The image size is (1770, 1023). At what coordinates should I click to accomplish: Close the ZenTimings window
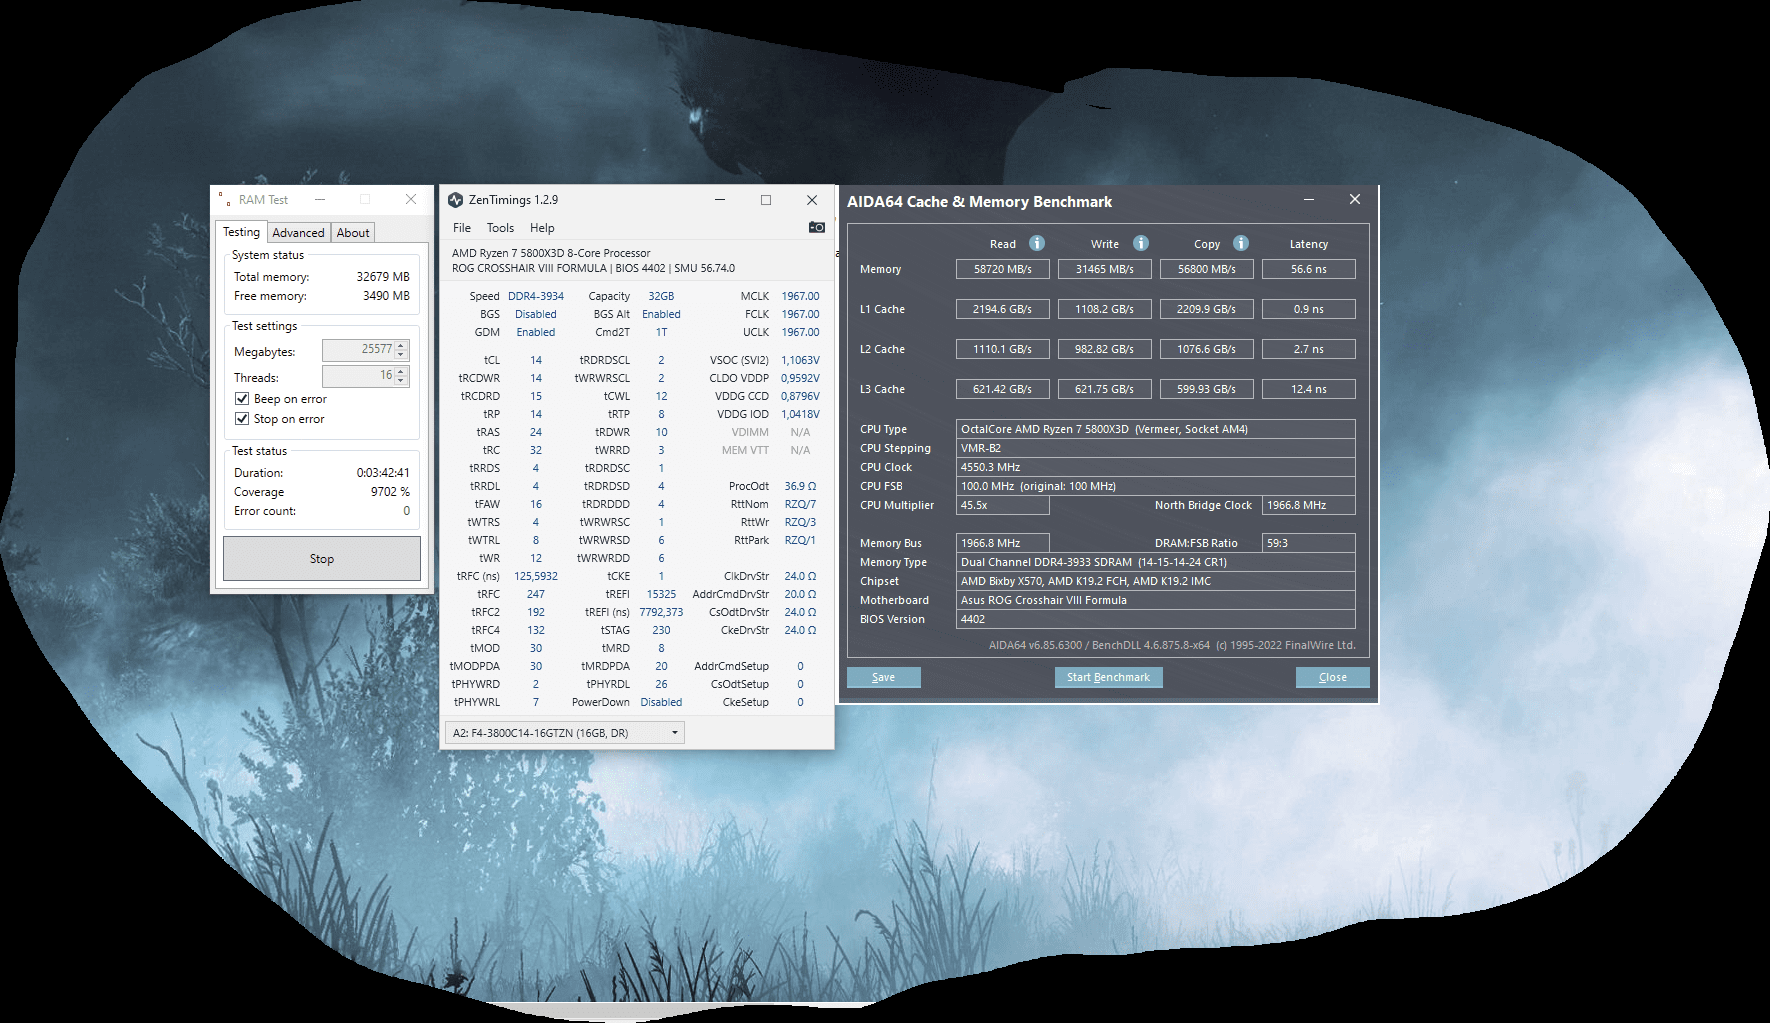(x=812, y=200)
